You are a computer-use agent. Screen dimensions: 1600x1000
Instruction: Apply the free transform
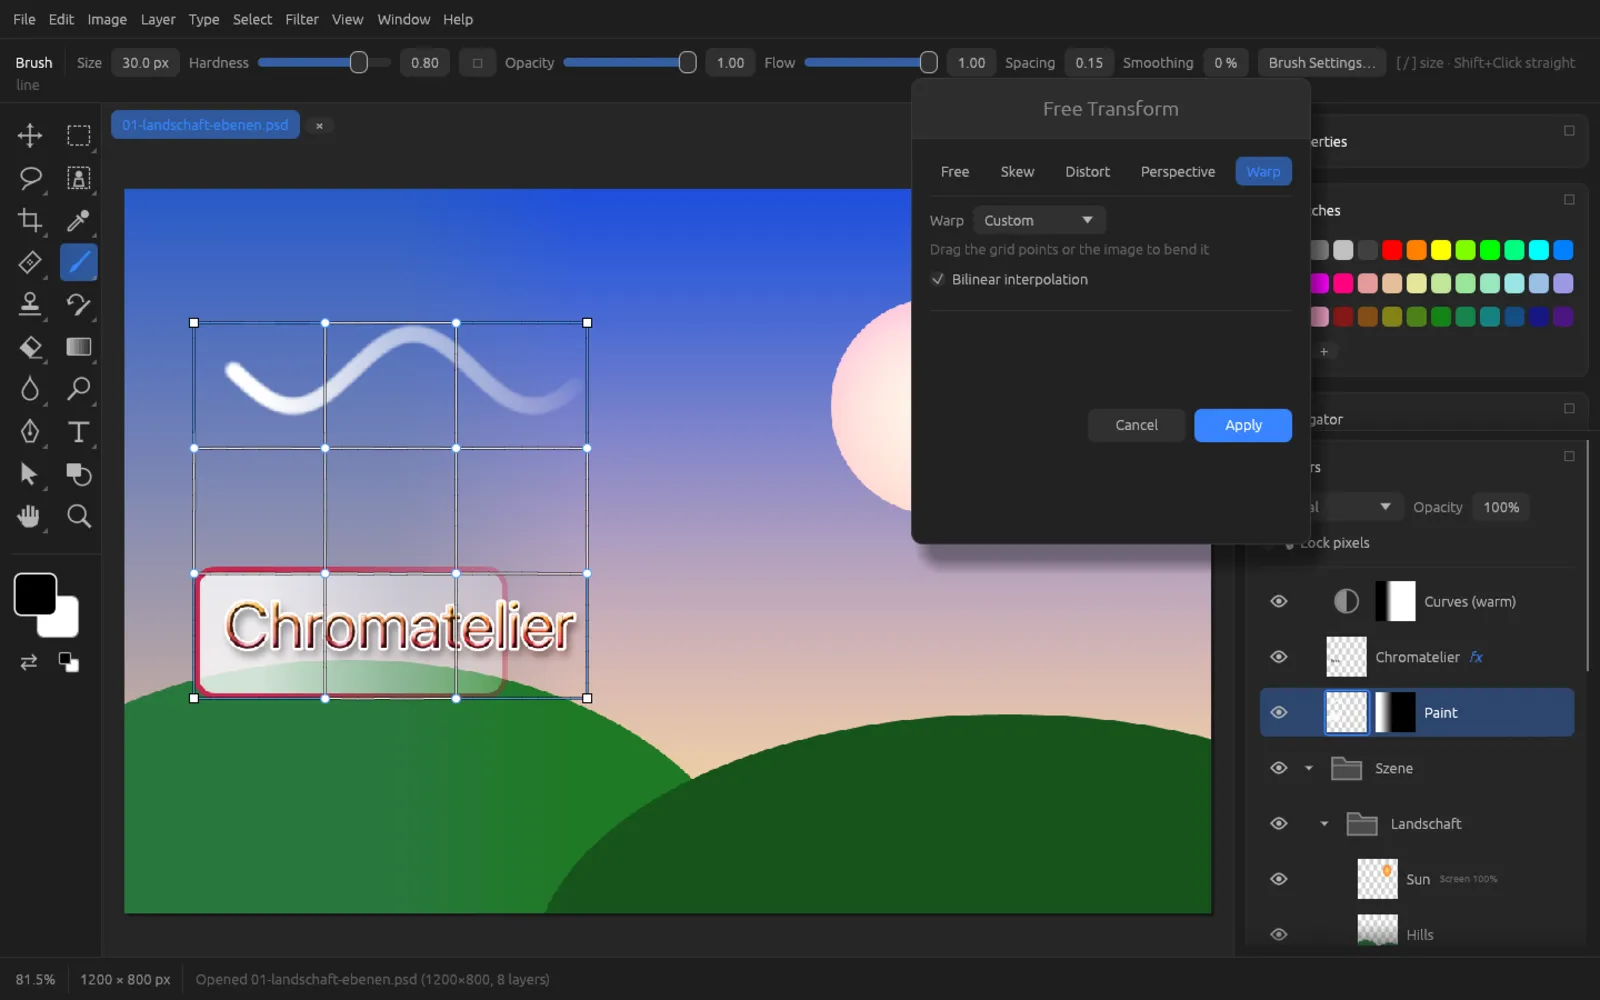pos(1243,425)
